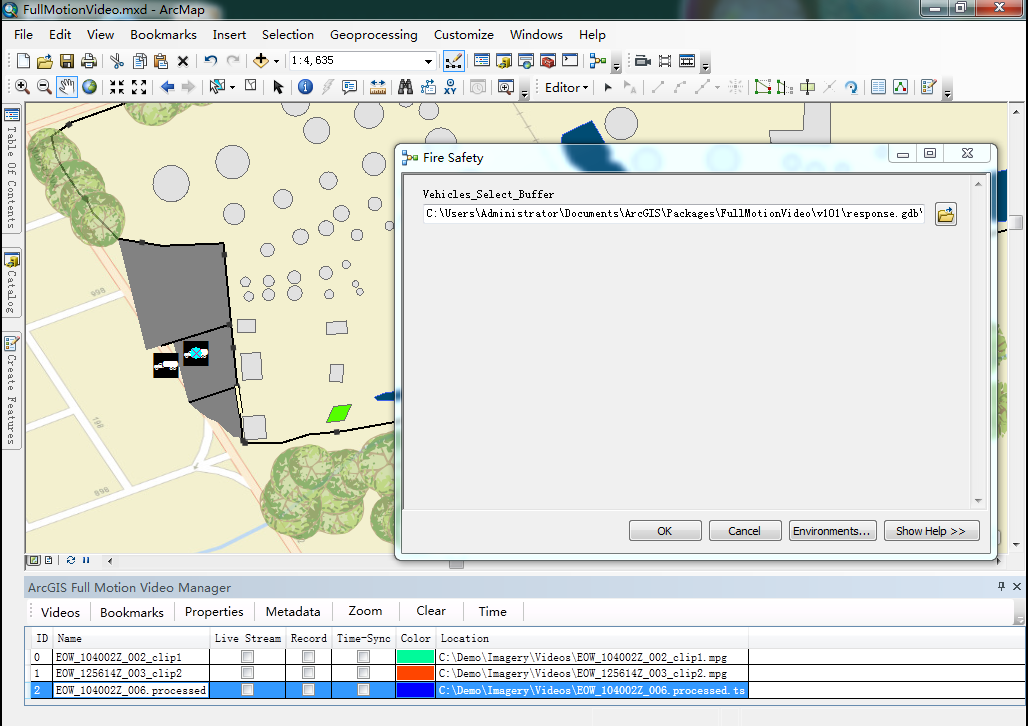Toggle Time-Sync checkbox for EOW_104002Z_002_clip1

click(363, 656)
